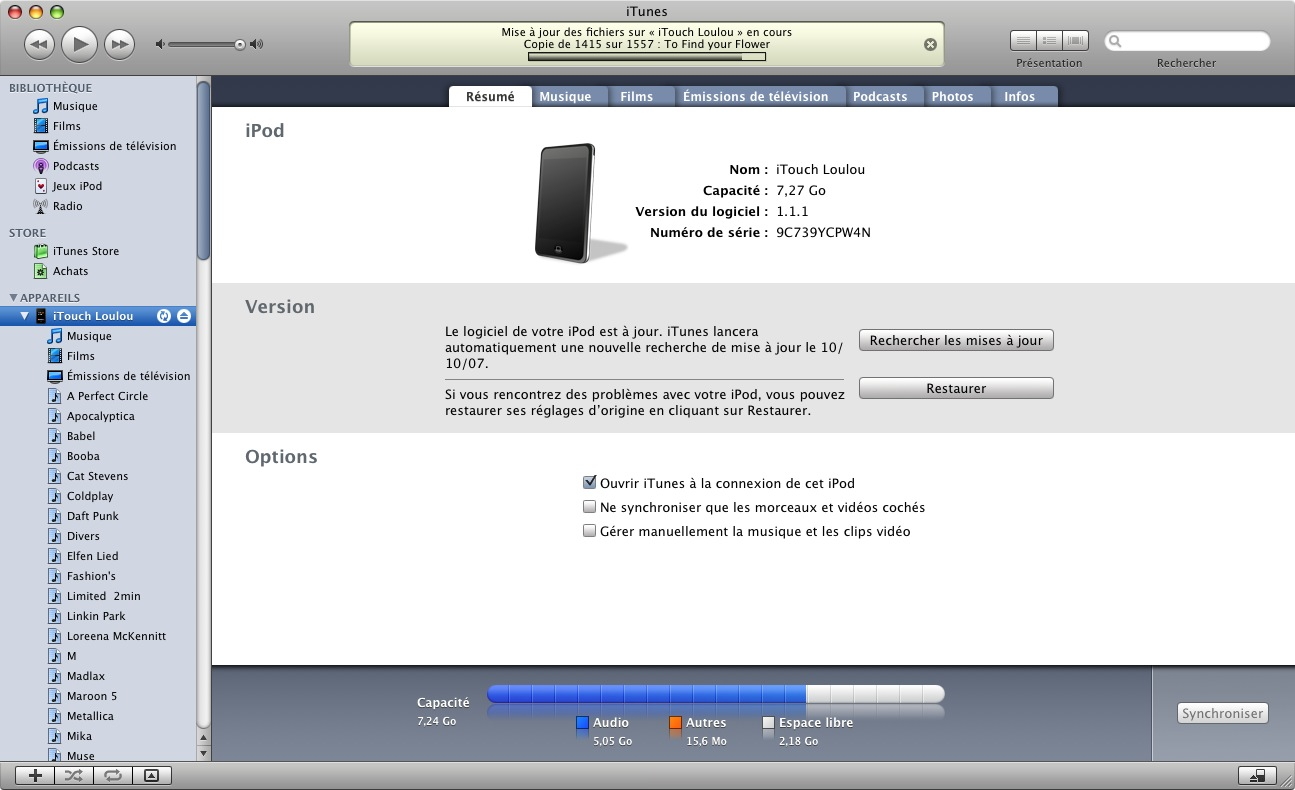1295x790 pixels.
Task: Click the Restaurer button
Action: [956, 388]
